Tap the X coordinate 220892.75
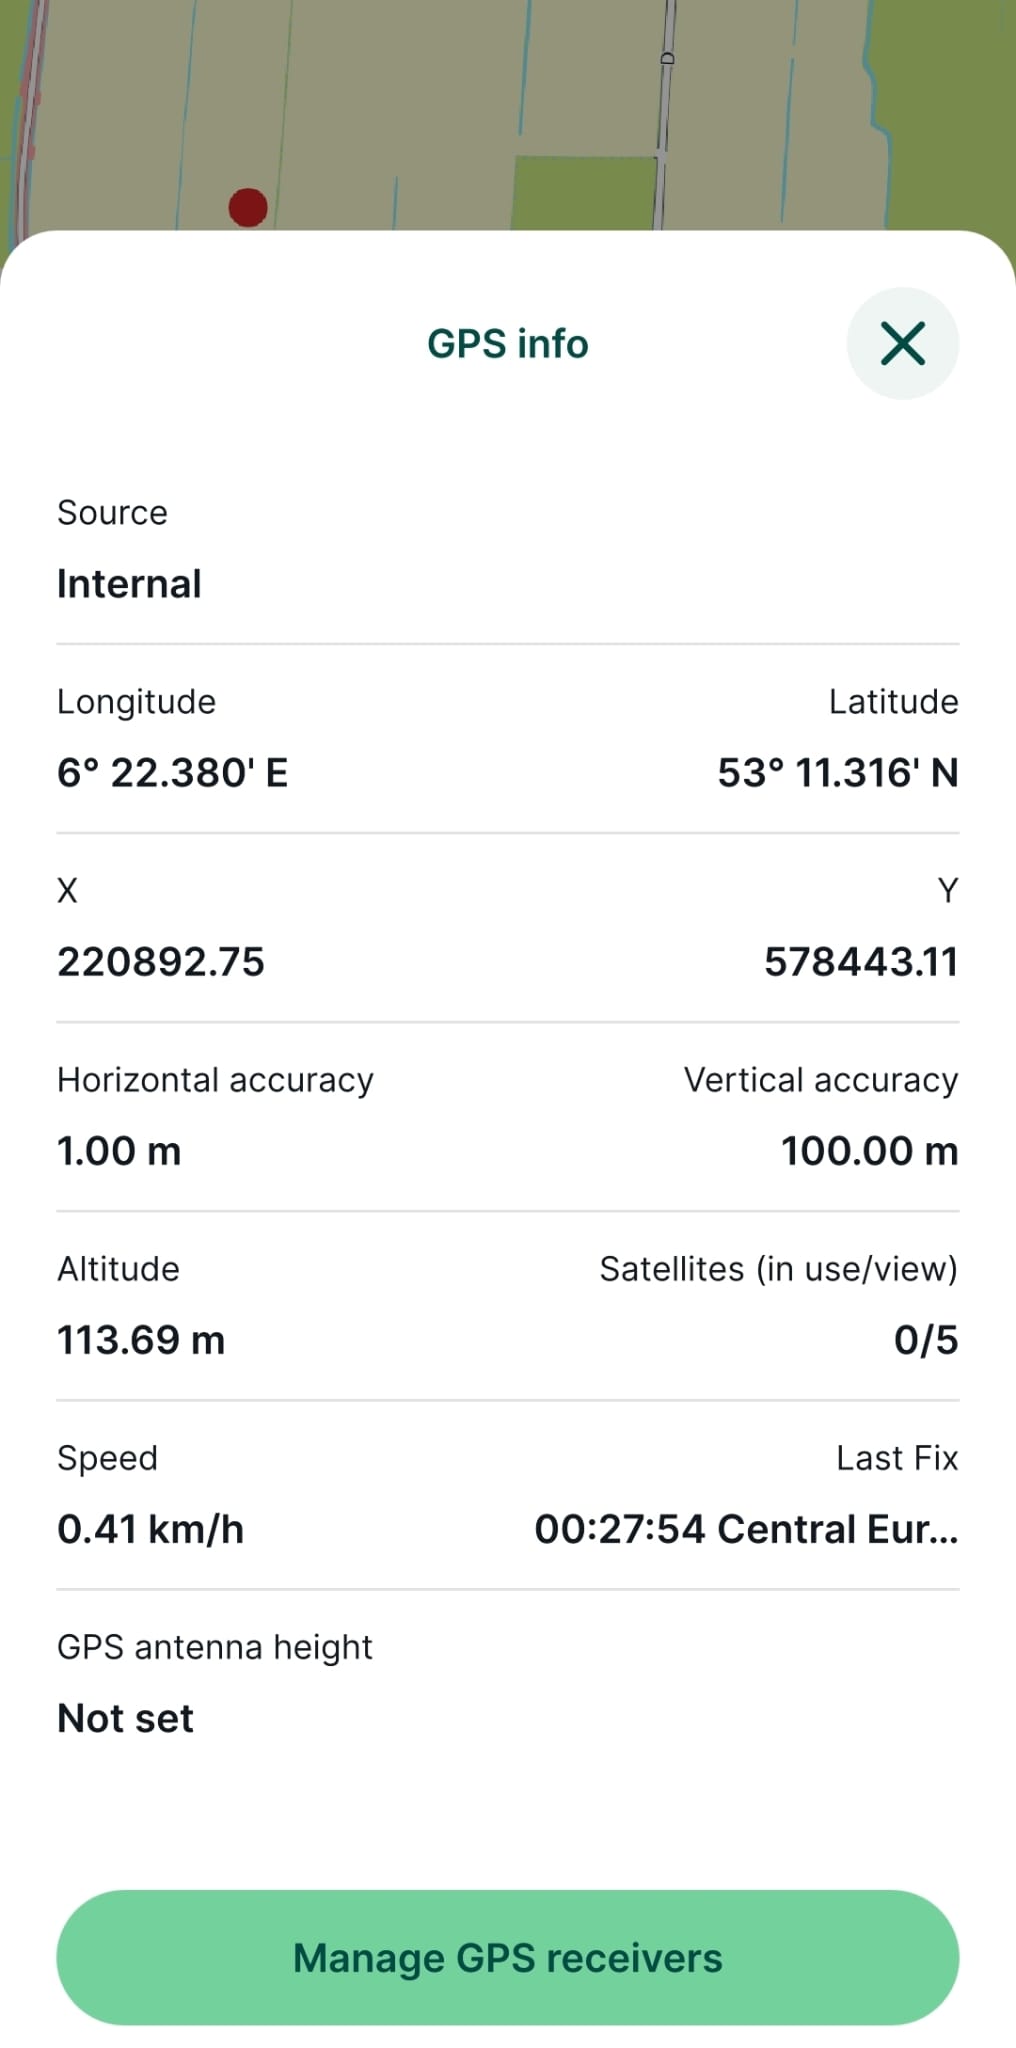The width and height of the screenshot is (1016, 2048). pos(161,962)
